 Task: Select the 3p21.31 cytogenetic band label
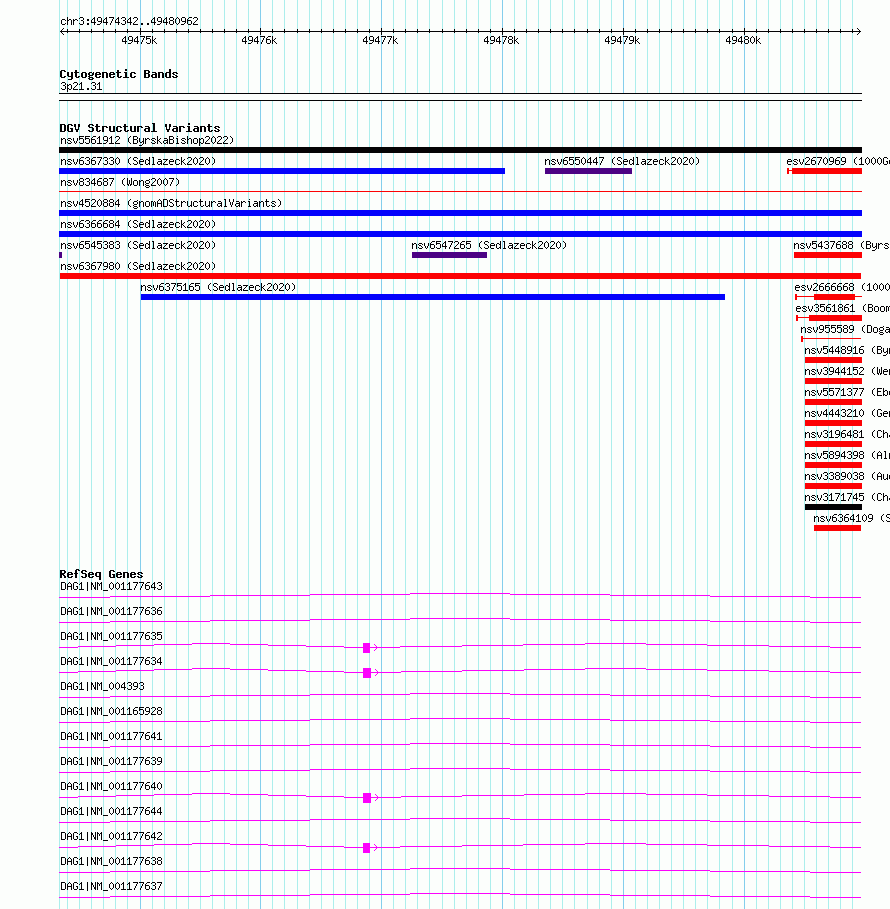(x=81, y=86)
